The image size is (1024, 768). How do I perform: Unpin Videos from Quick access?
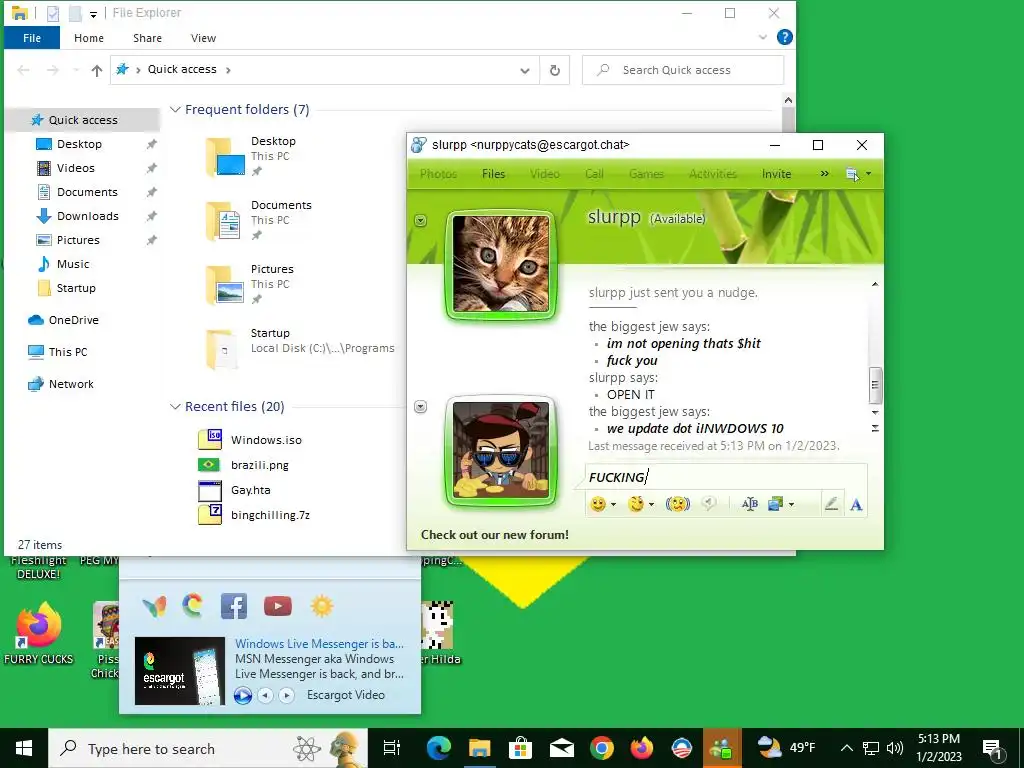[152, 168]
